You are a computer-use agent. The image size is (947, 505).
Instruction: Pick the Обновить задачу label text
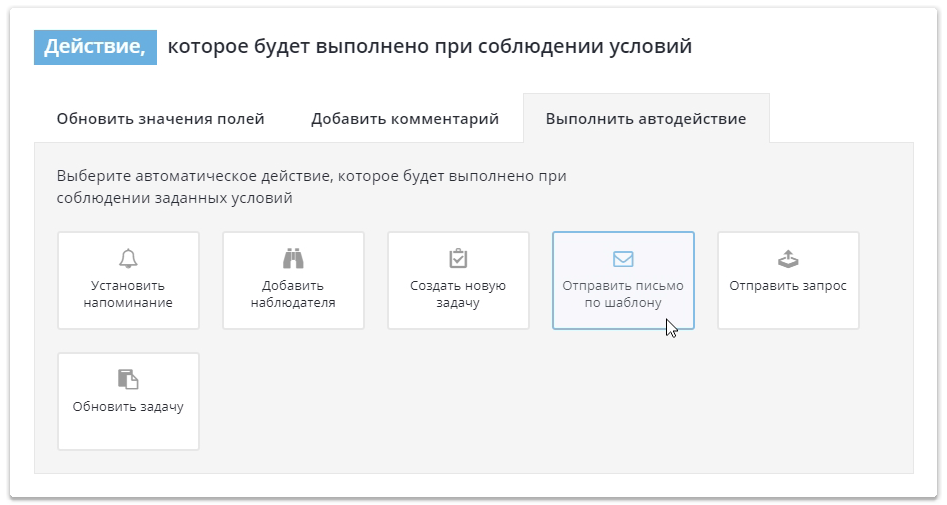tap(128, 407)
